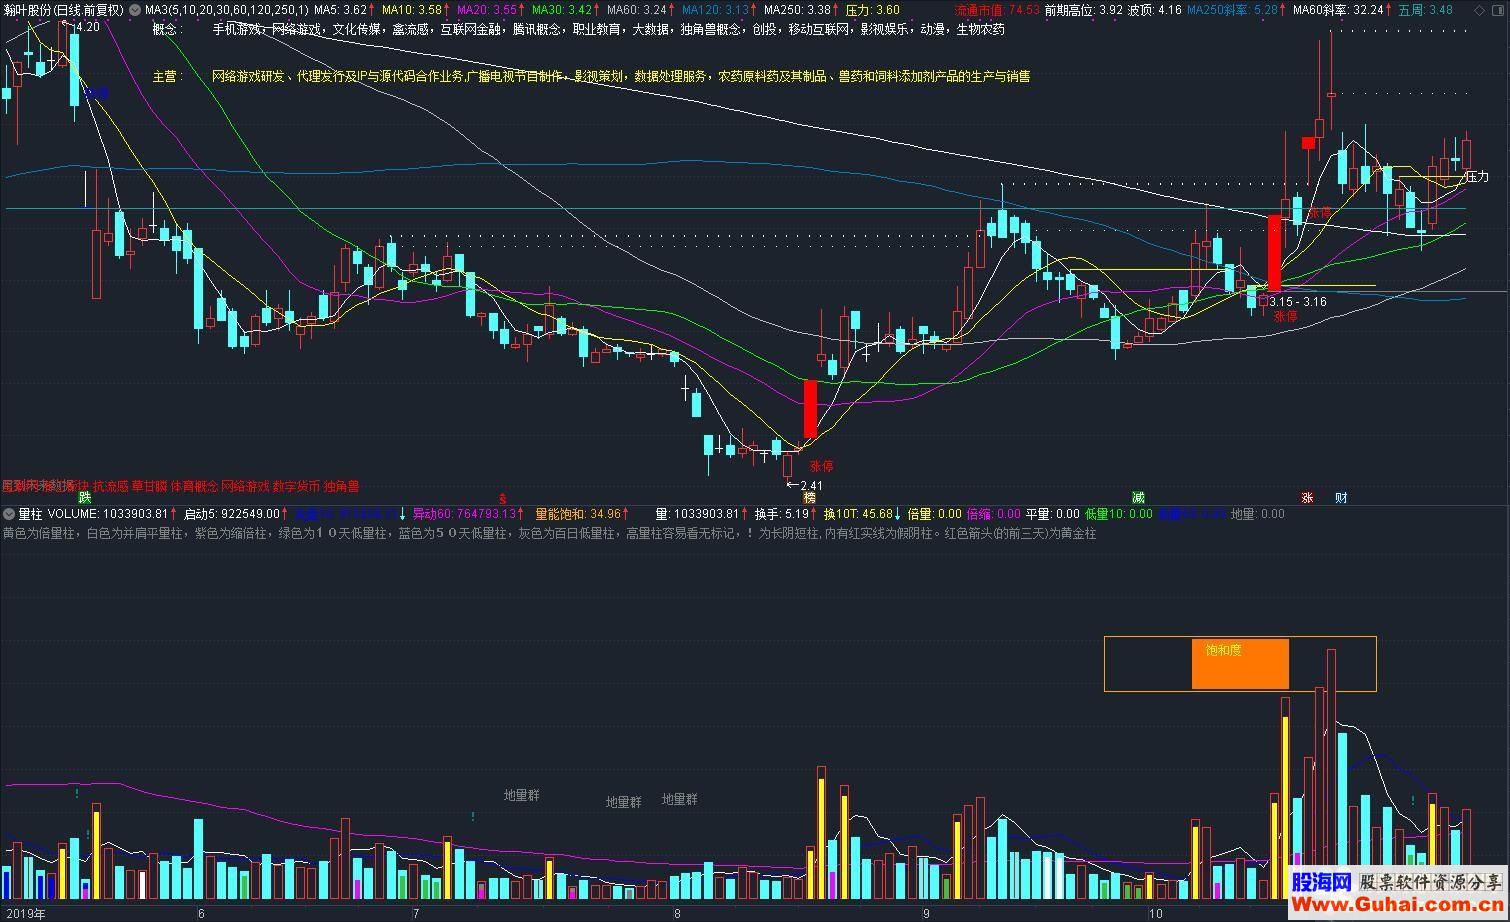Click the large red limit-up candle in August
1510x922 pixels.
coord(810,409)
